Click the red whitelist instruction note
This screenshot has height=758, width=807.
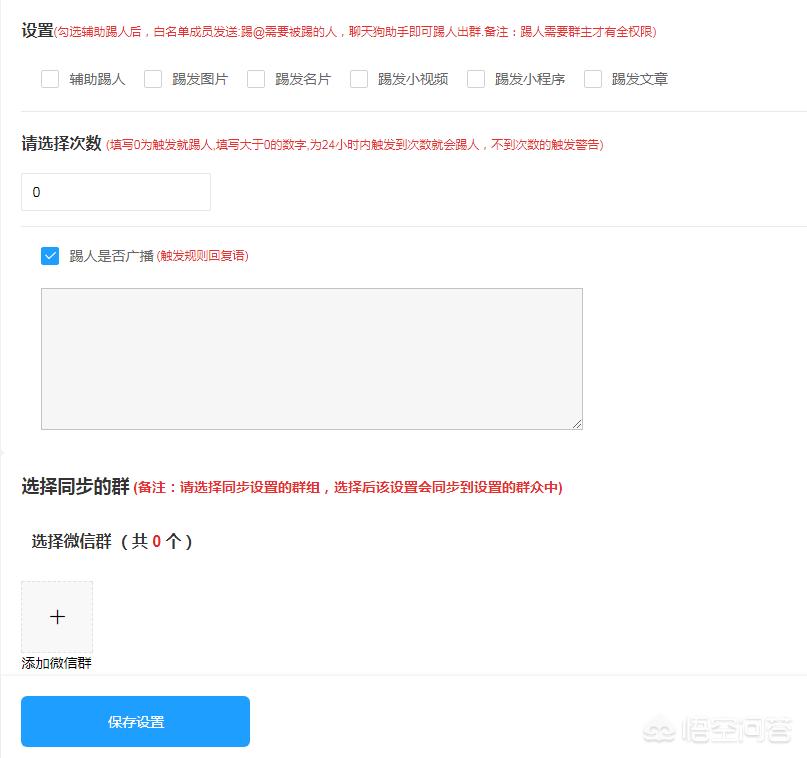pyautogui.click(x=380, y=31)
